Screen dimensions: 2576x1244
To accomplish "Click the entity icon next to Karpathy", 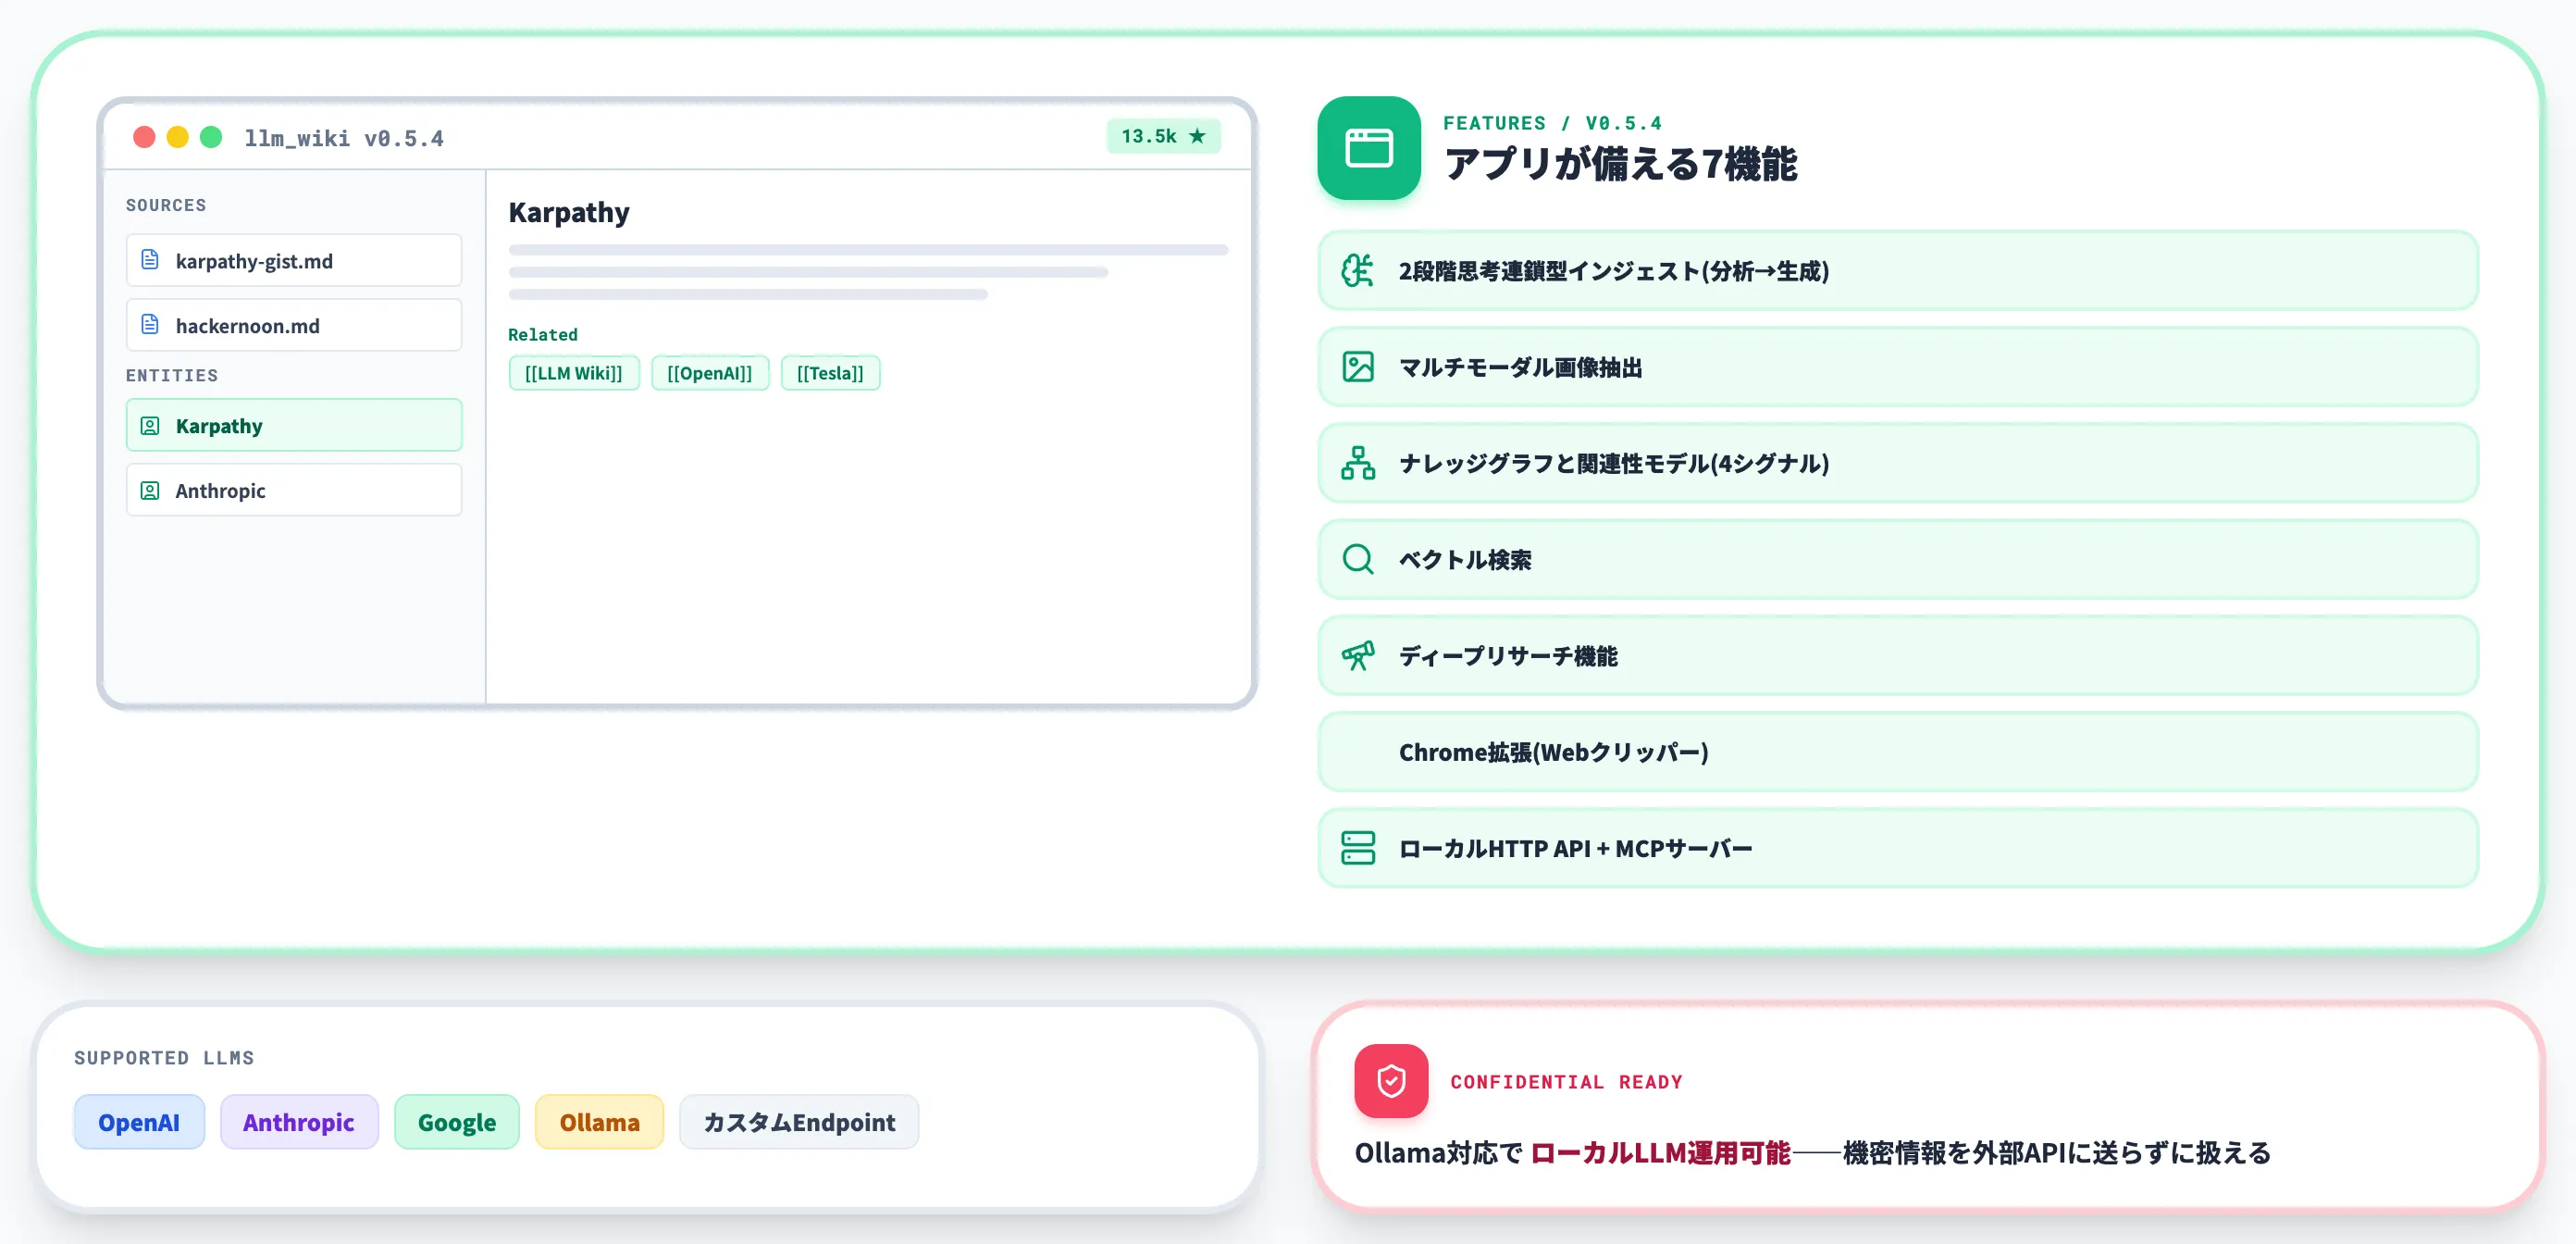I will [x=150, y=425].
